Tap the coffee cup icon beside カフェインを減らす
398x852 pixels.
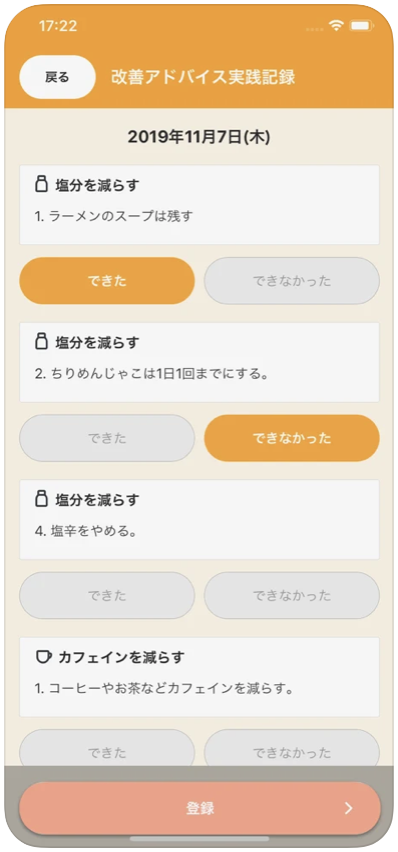pos(43,657)
